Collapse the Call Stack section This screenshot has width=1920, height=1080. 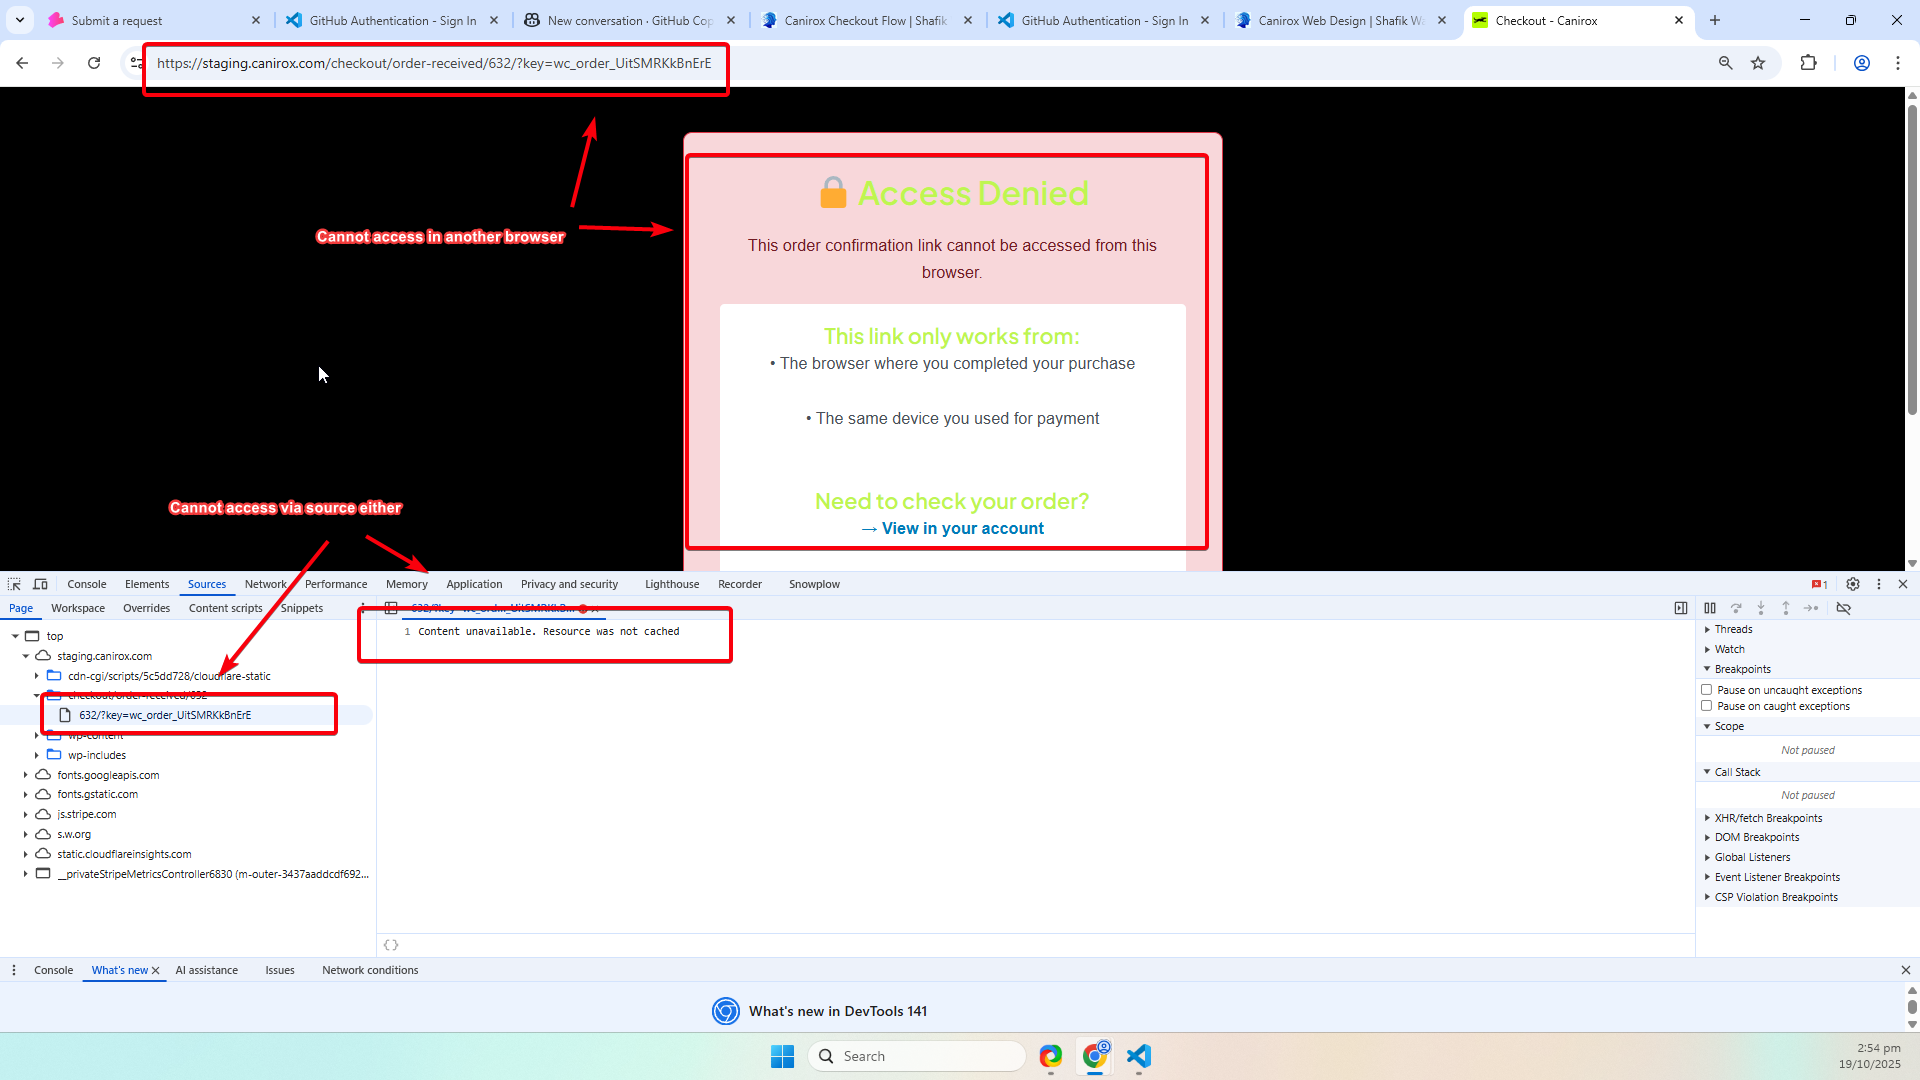[x=1736, y=772]
